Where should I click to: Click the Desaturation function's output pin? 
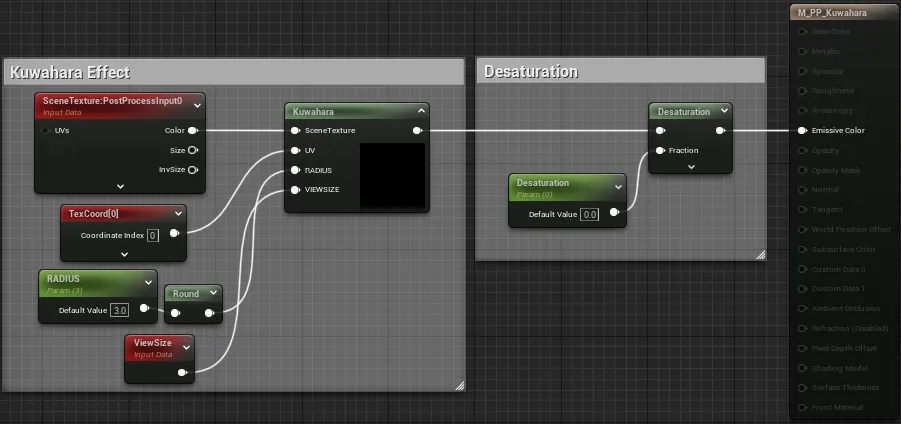coord(721,130)
